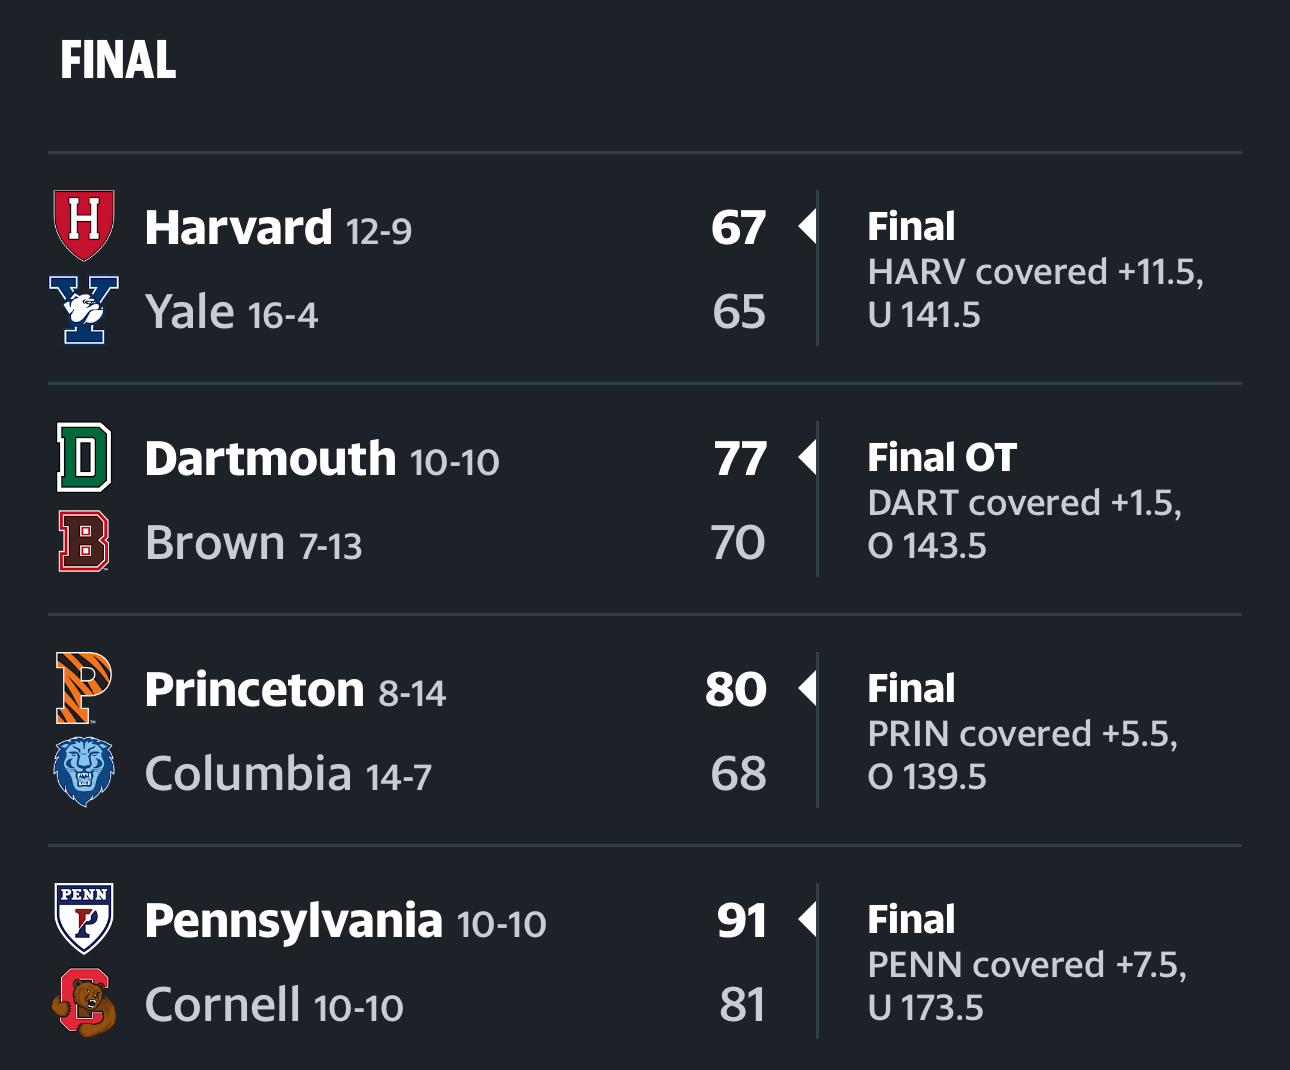Open the Cornell team name link

click(222, 1004)
